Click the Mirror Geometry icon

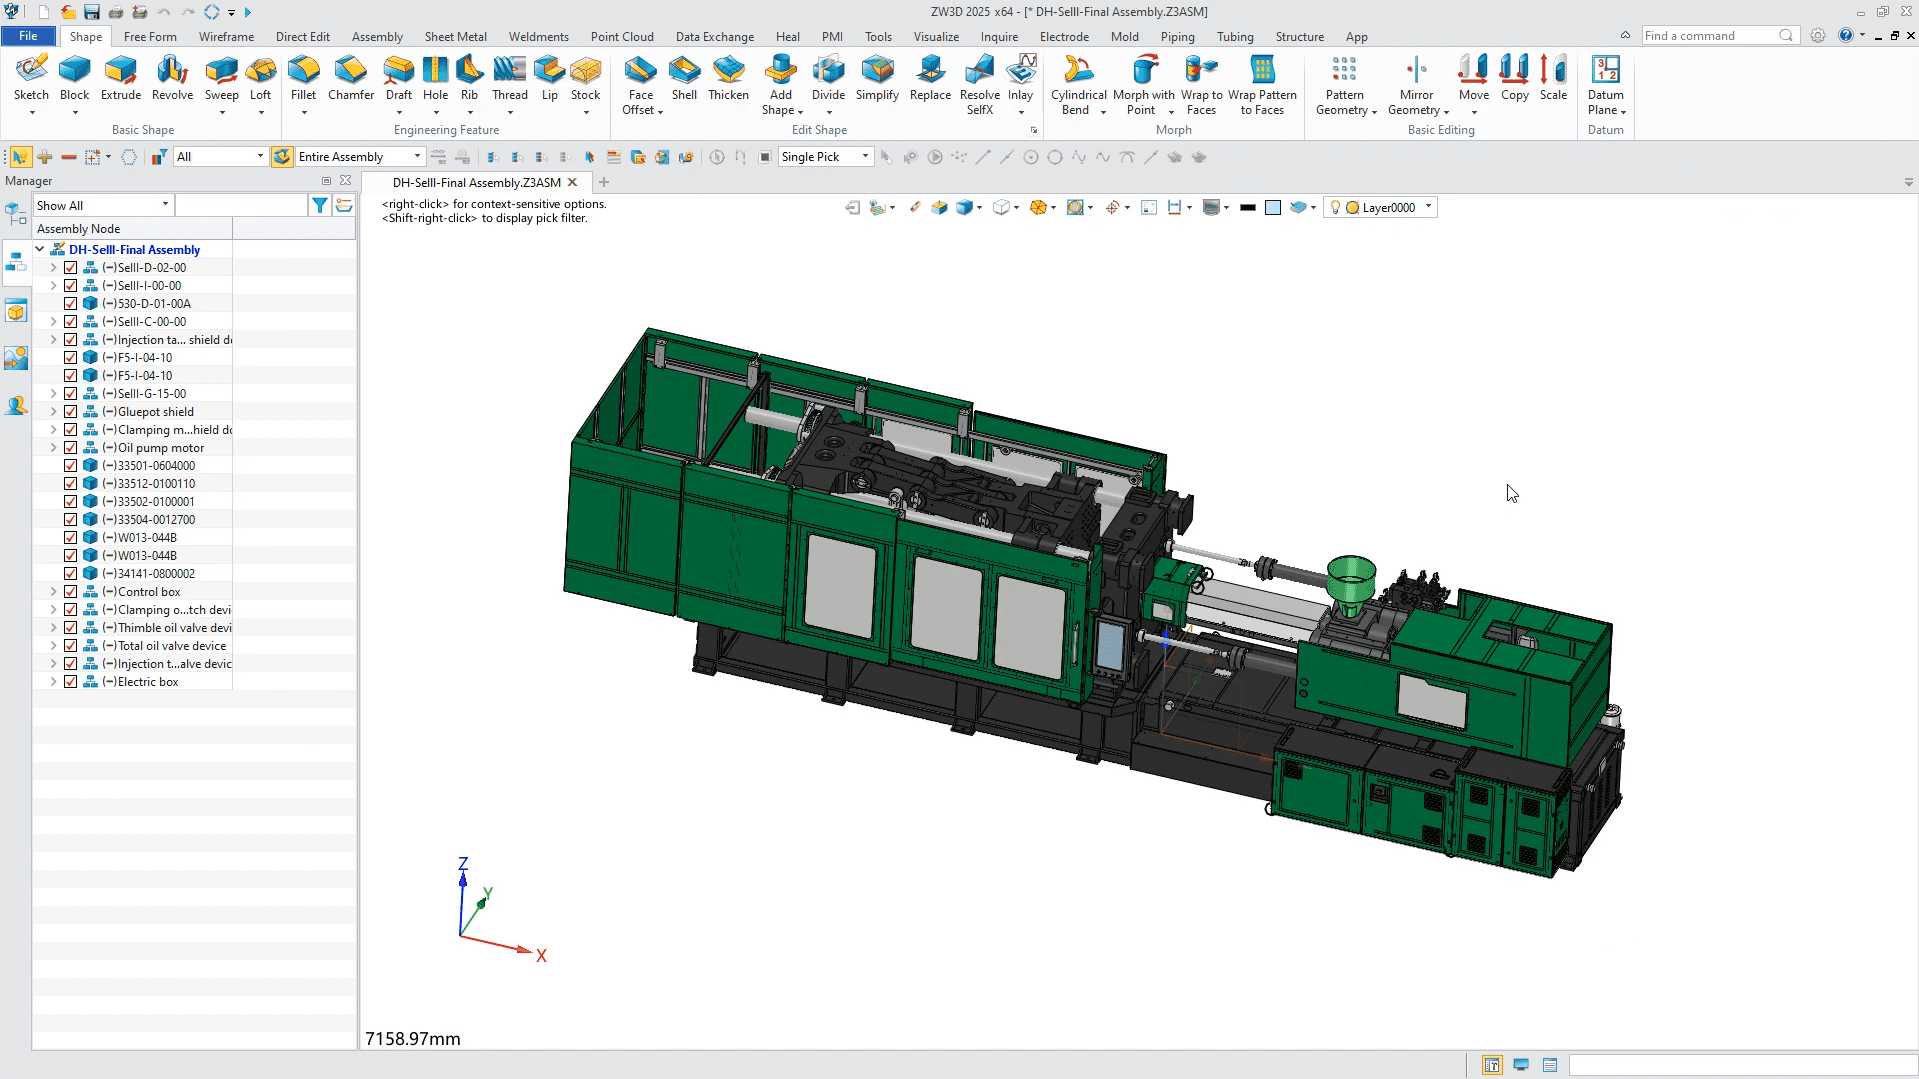(1416, 70)
